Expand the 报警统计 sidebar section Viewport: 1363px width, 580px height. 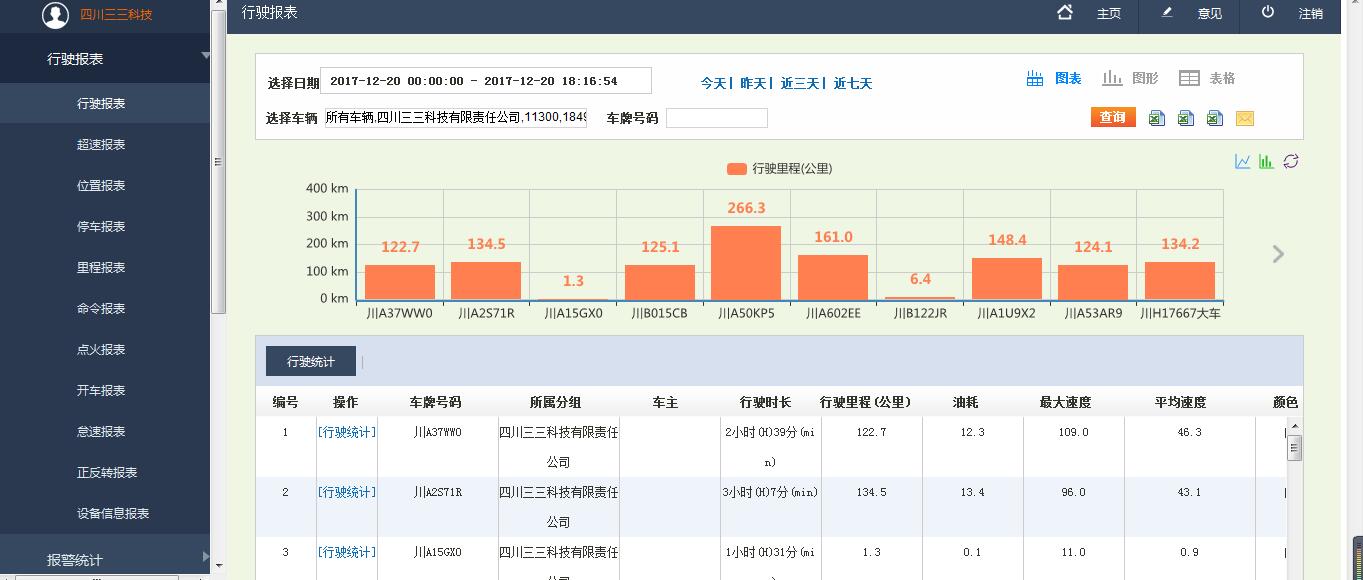tap(105, 560)
